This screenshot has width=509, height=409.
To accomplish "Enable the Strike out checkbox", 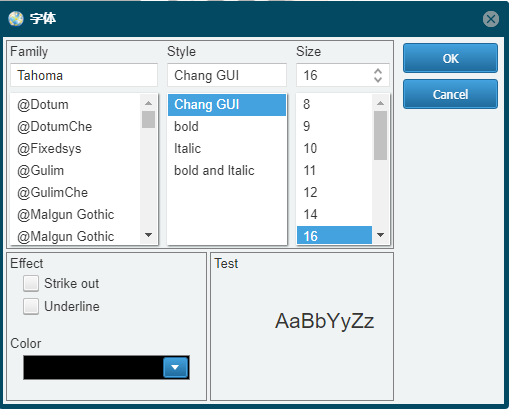I will pyautogui.click(x=31, y=283).
